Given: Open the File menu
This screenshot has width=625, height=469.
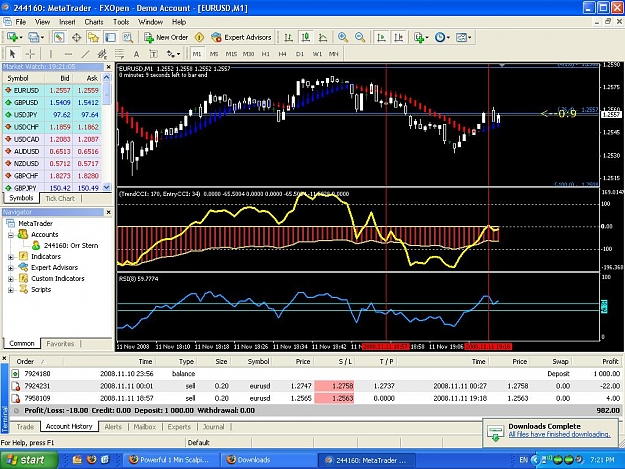Looking at the screenshot, I should point(21,22).
